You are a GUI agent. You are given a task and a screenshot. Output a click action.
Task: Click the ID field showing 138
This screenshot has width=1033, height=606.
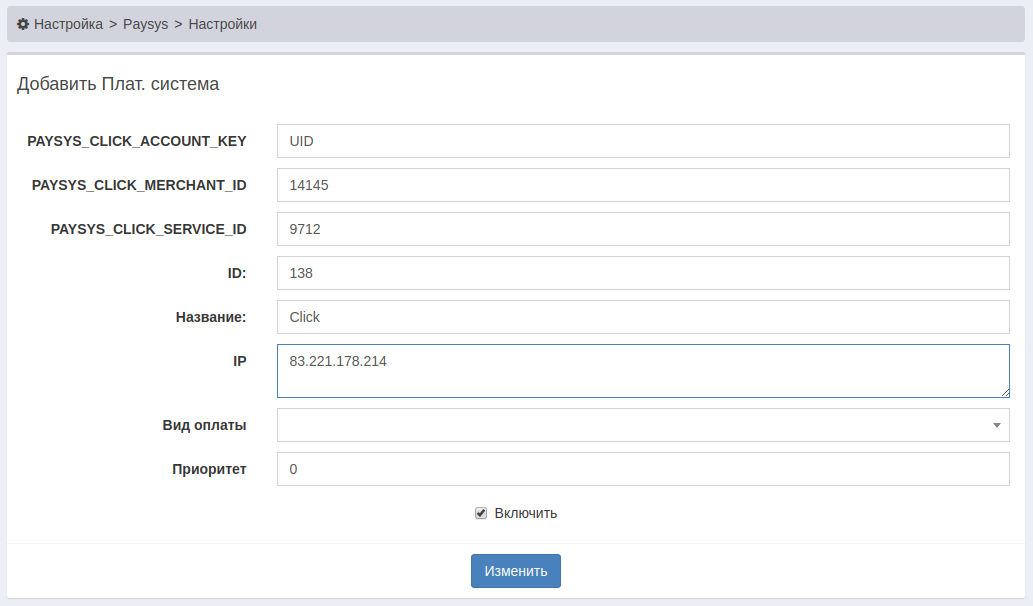[642, 273]
